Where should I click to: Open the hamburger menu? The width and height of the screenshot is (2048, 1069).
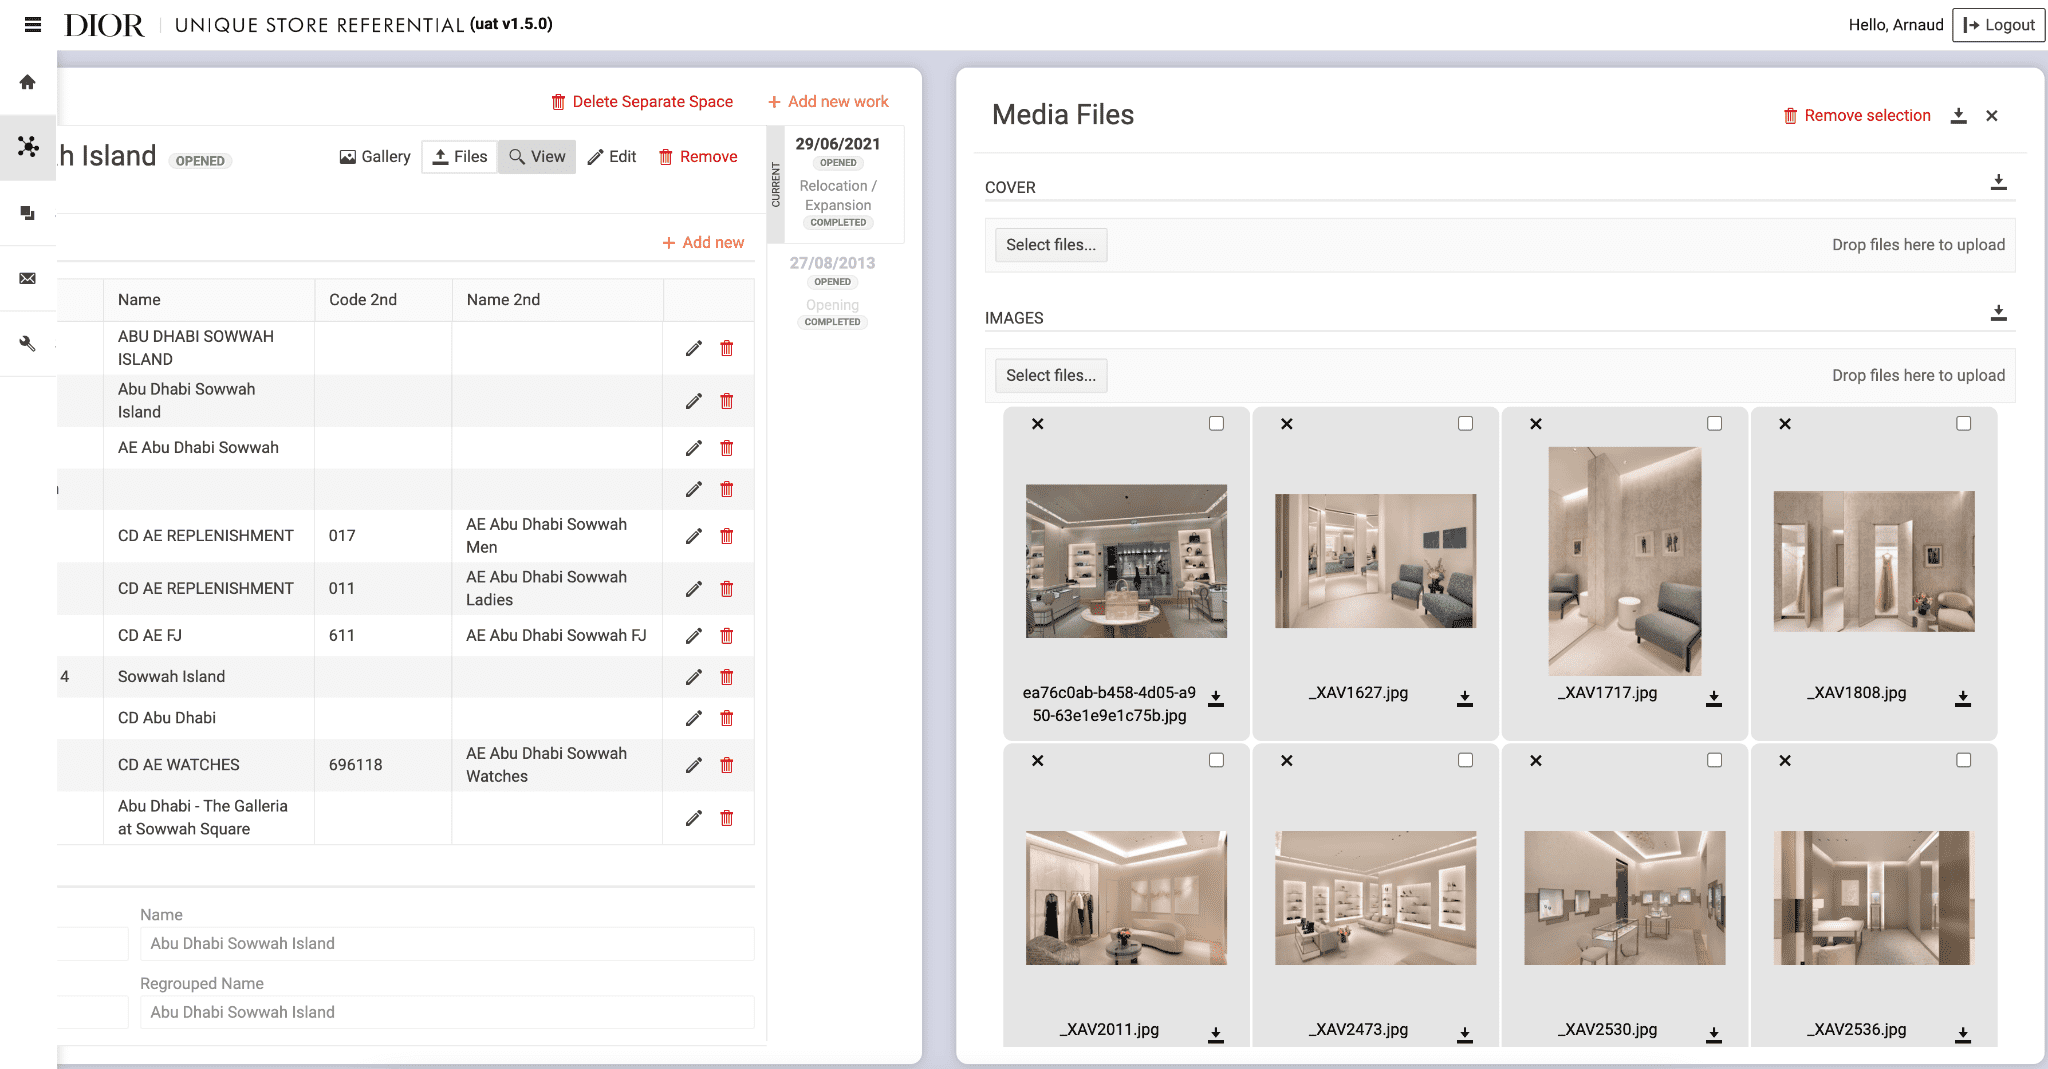coord(32,25)
